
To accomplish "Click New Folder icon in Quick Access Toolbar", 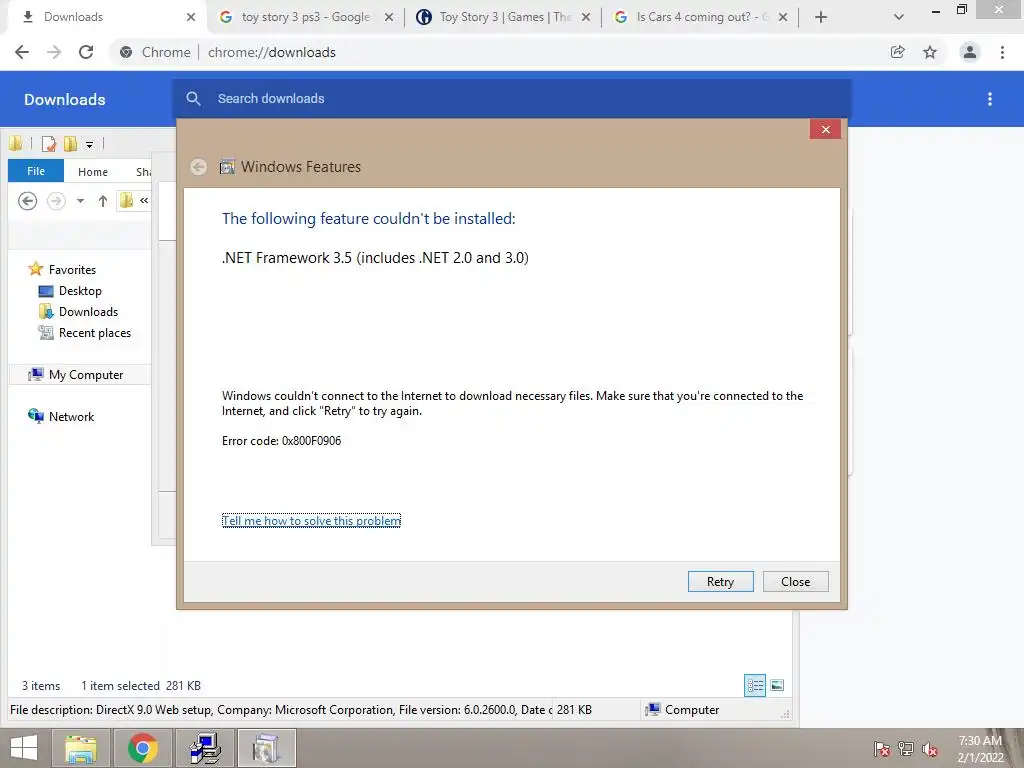I will click(70, 144).
